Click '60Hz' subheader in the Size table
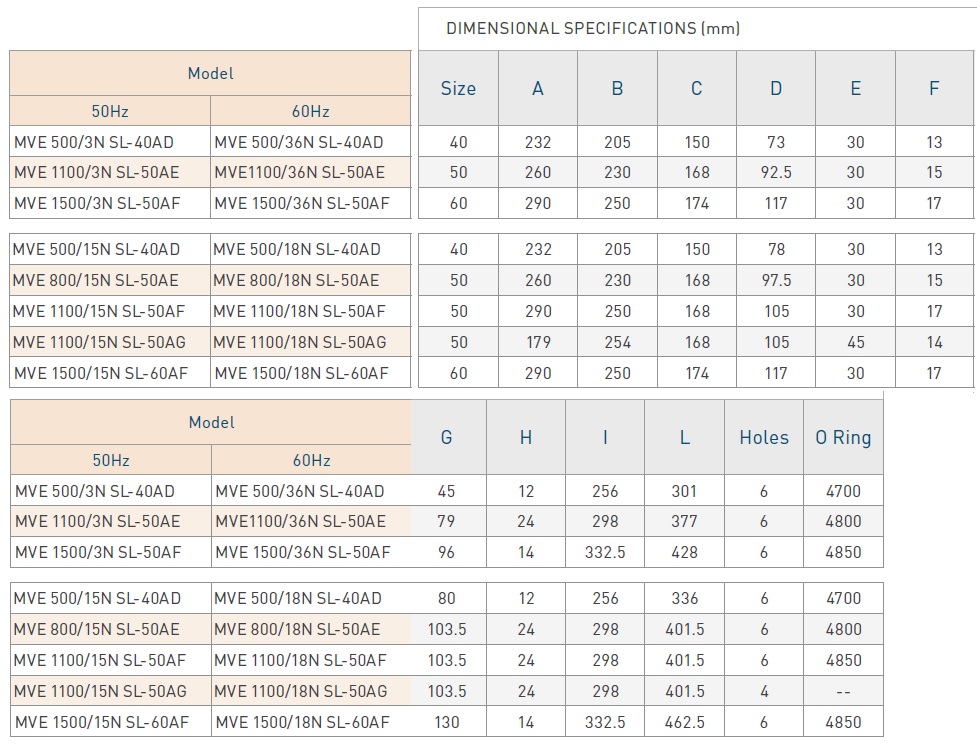The image size is (977, 753). coord(310,112)
